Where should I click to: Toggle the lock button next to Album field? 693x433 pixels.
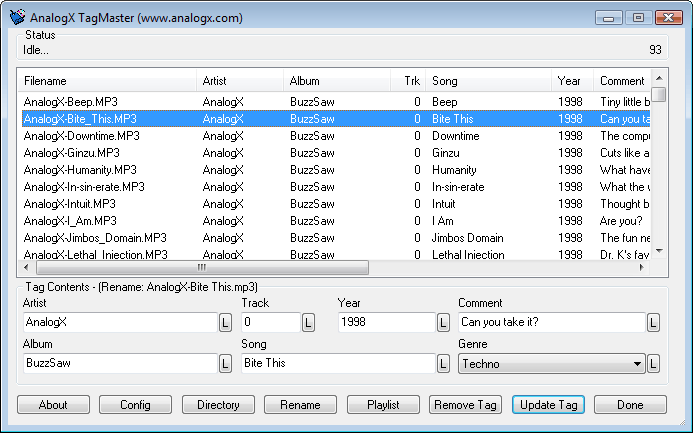click(x=225, y=364)
